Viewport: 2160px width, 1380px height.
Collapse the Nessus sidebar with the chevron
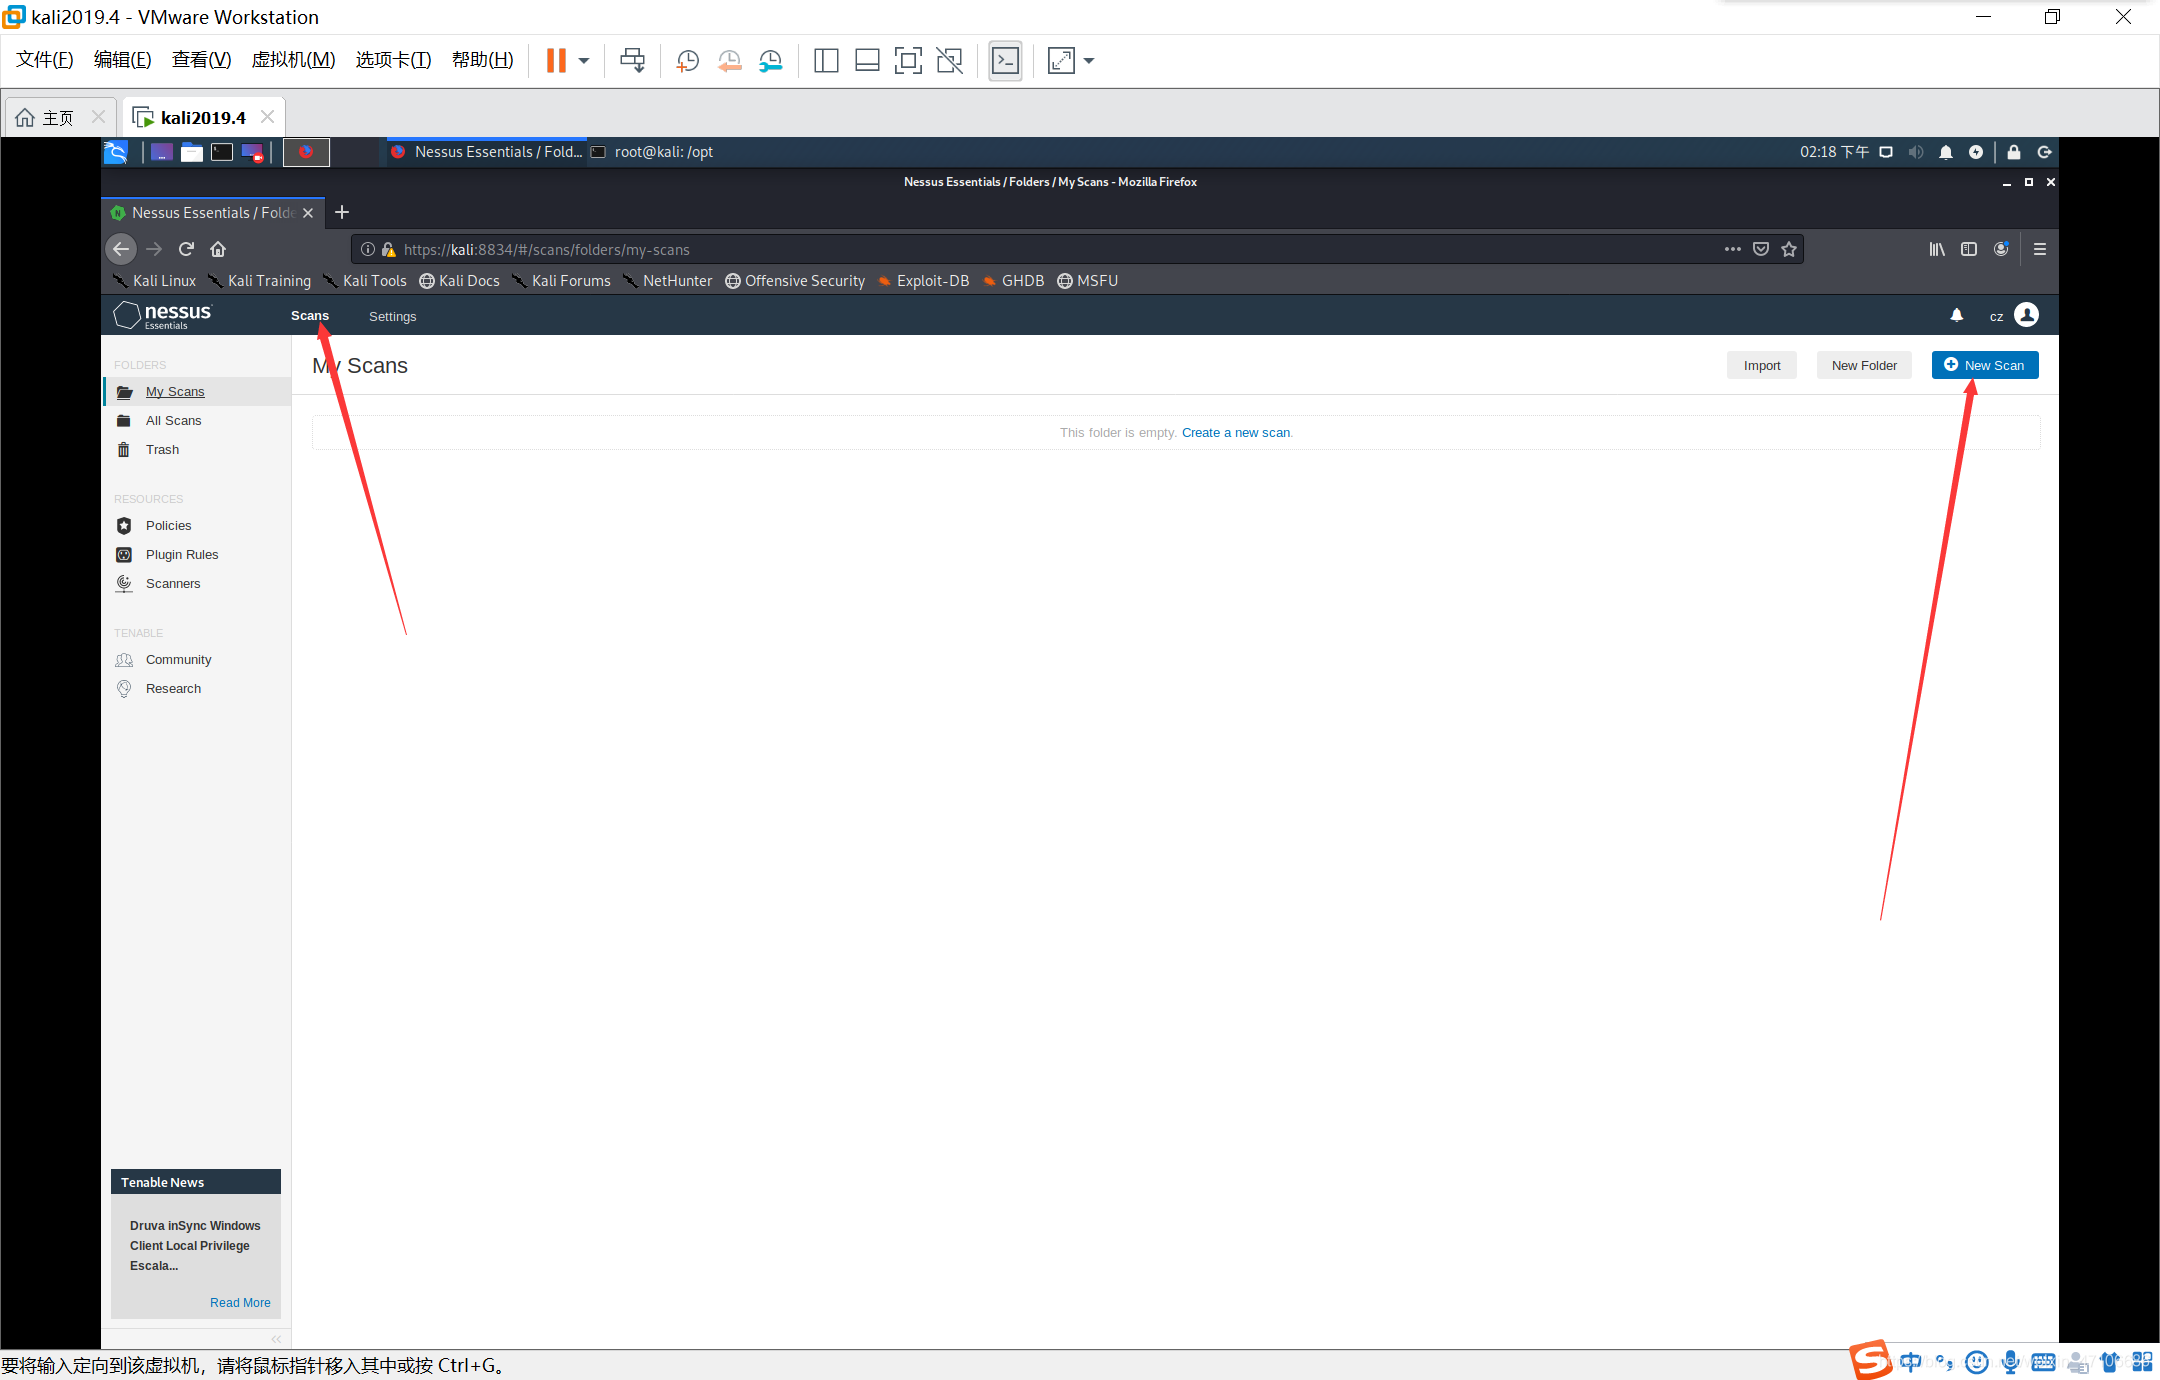coord(276,1339)
